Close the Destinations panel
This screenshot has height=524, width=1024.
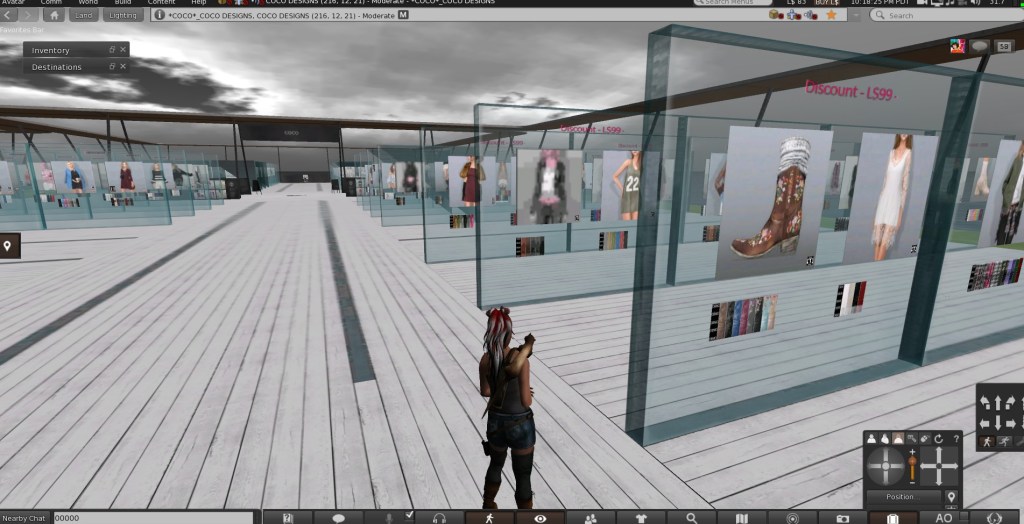[x=123, y=67]
